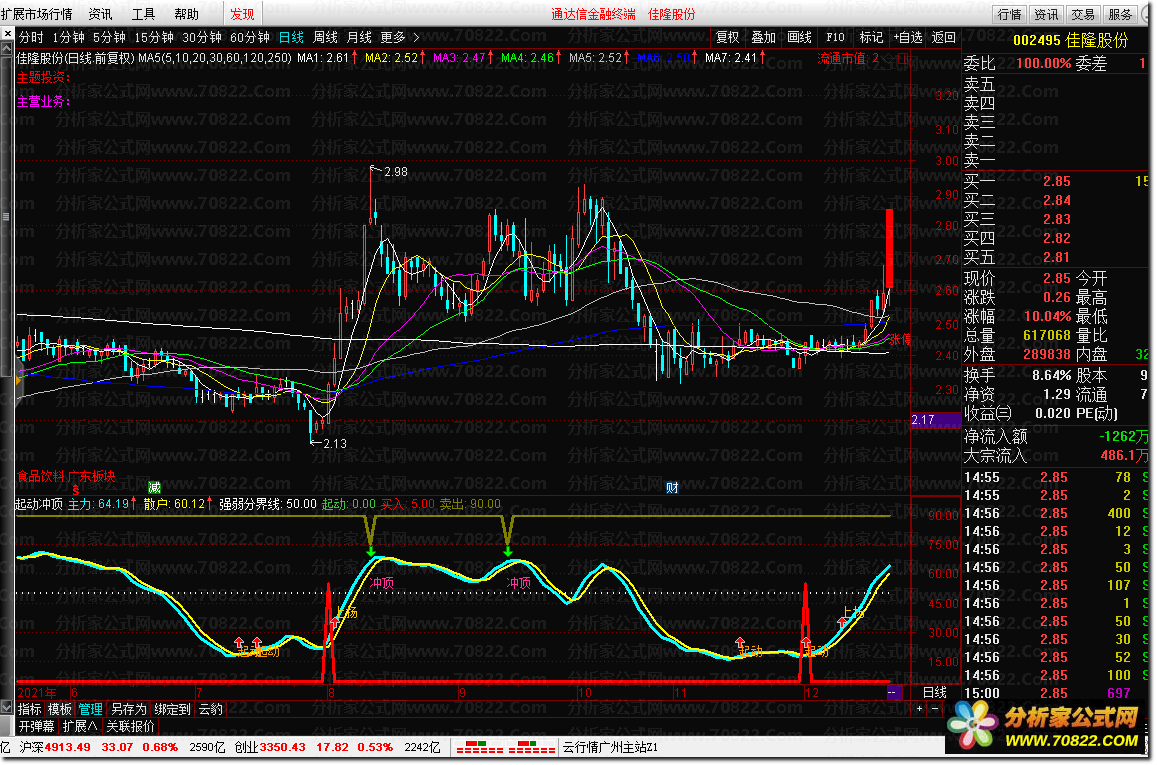Select the 分时 period tab
This screenshot has width=1157, height=765.
click(31, 37)
